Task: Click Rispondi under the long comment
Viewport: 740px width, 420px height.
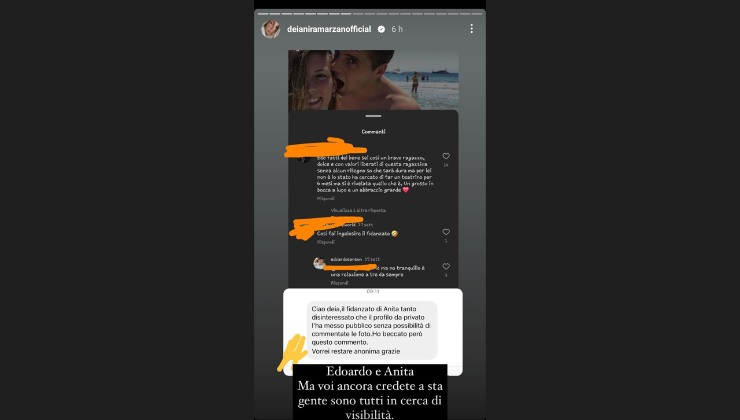Action: (x=326, y=199)
